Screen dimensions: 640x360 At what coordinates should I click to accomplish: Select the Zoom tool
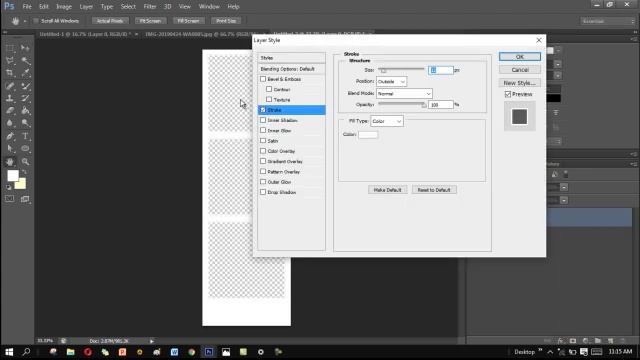pyautogui.click(x=25, y=162)
